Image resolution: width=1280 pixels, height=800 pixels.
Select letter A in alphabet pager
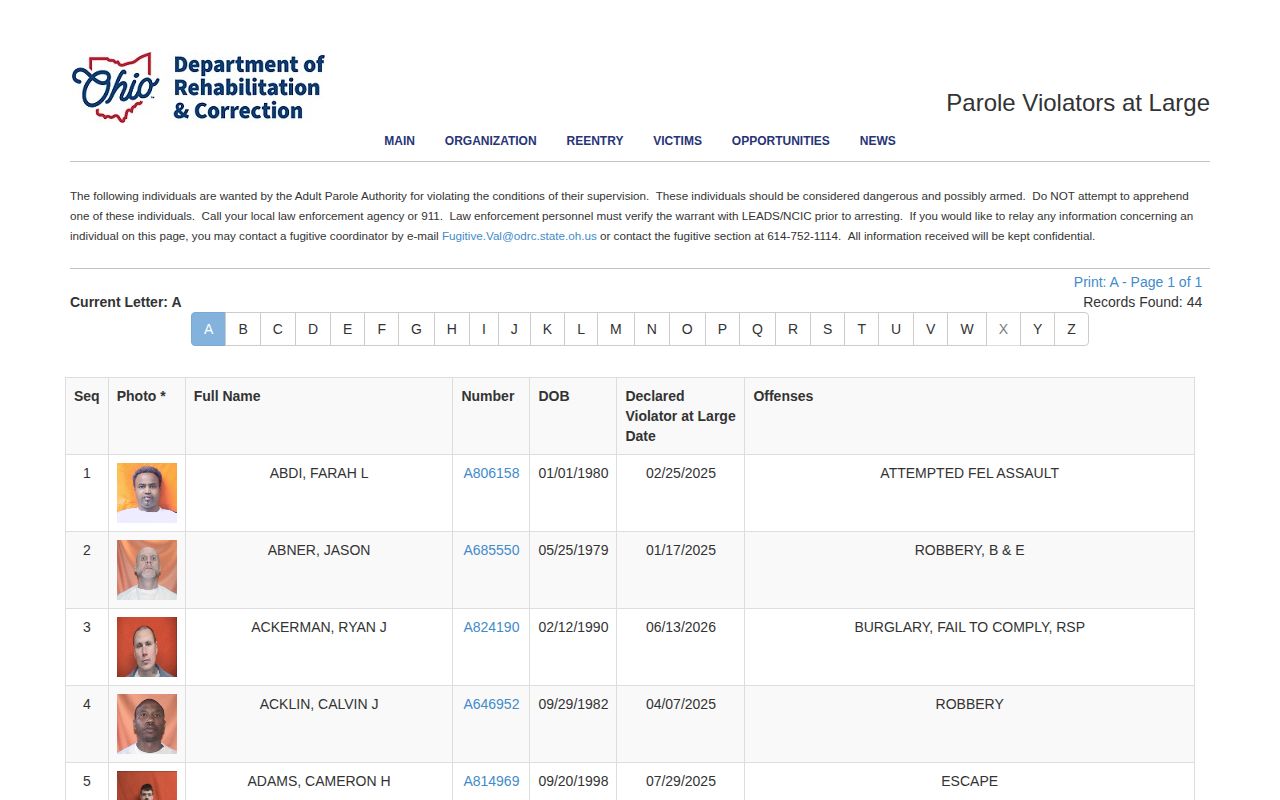208,329
